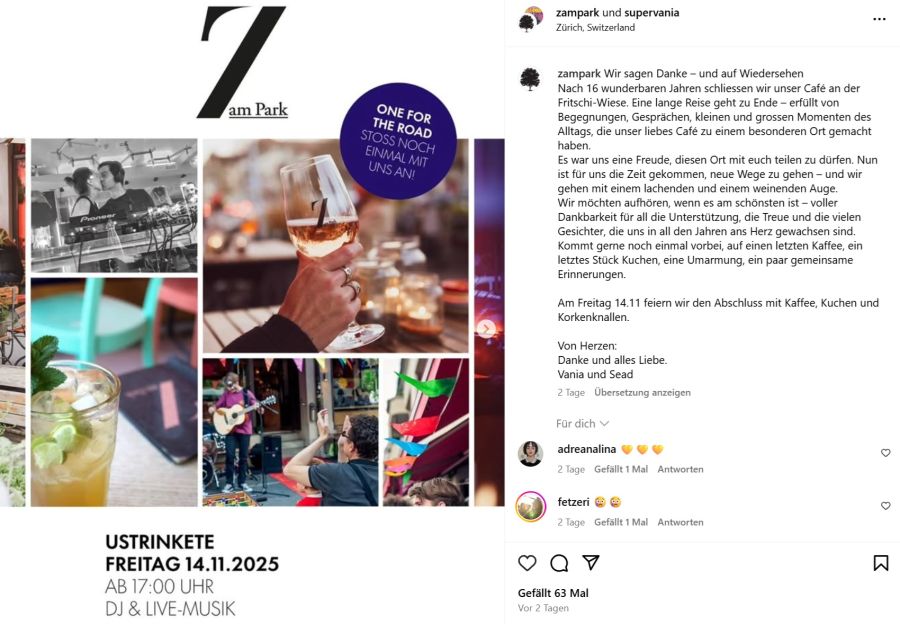This screenshot has width=900, height=624.
Task: Open fetzeri's story ring avatar
Action: click(x=530, y=507)
